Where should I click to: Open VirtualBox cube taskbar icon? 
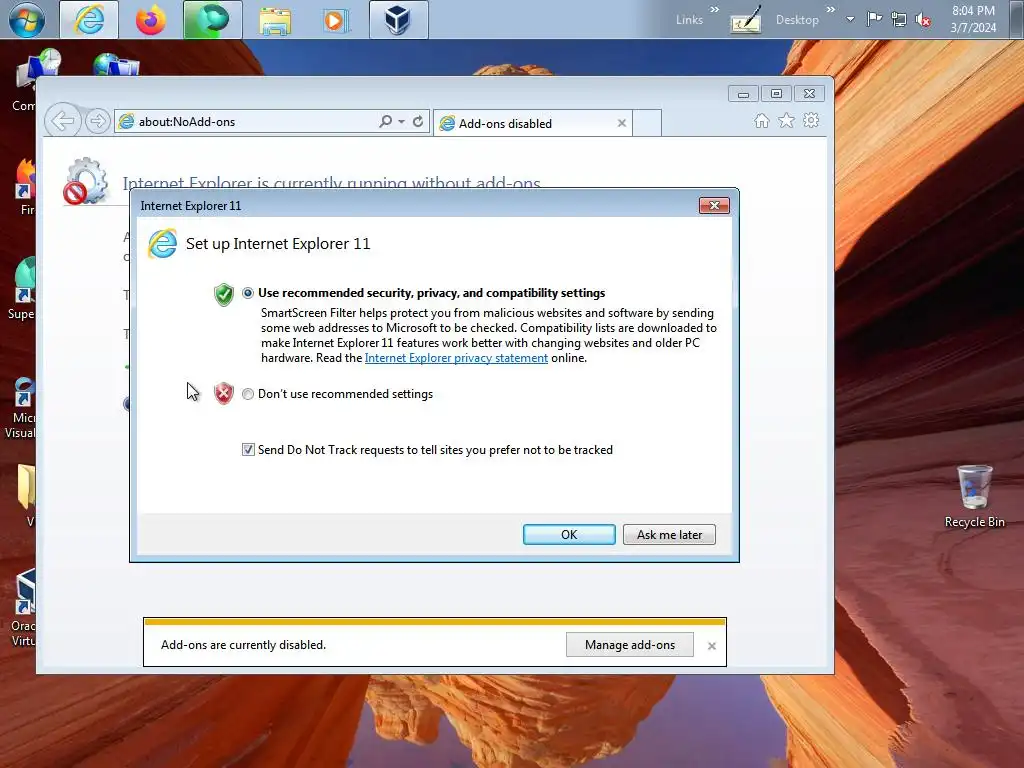tap(398, 20)
